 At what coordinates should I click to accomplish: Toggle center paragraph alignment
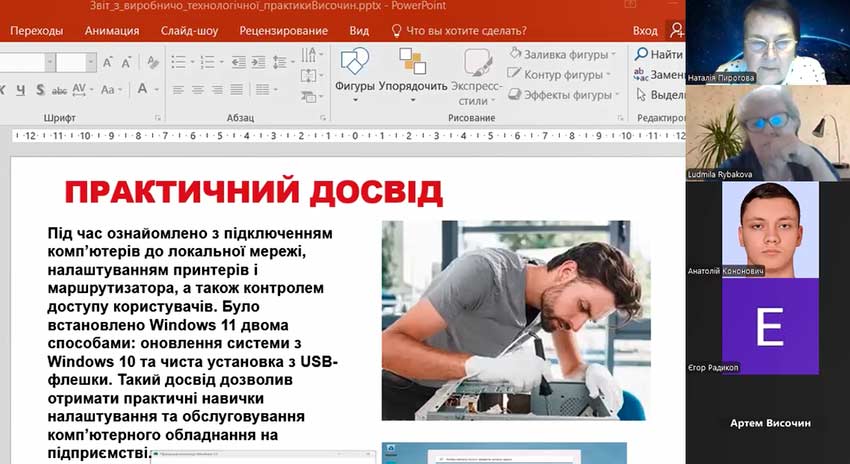(198, 90)
